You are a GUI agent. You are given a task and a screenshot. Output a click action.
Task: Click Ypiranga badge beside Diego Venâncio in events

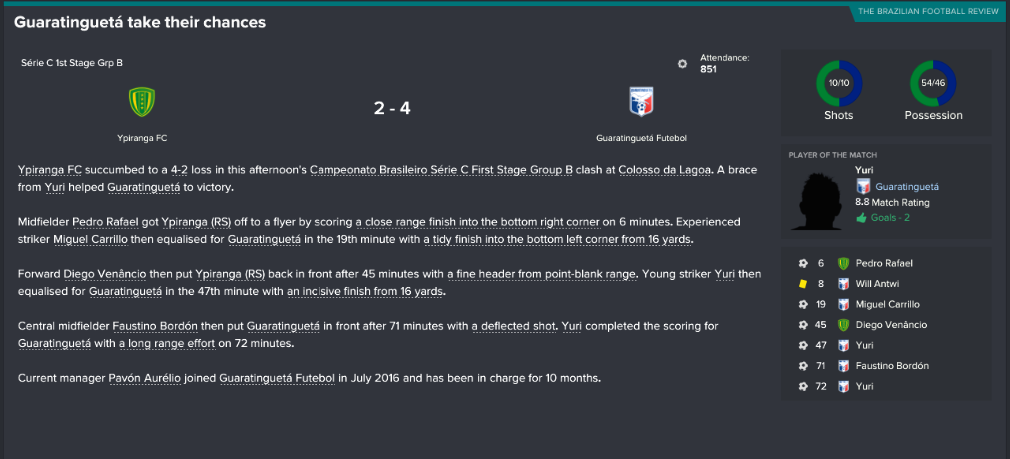click(844, 325)
